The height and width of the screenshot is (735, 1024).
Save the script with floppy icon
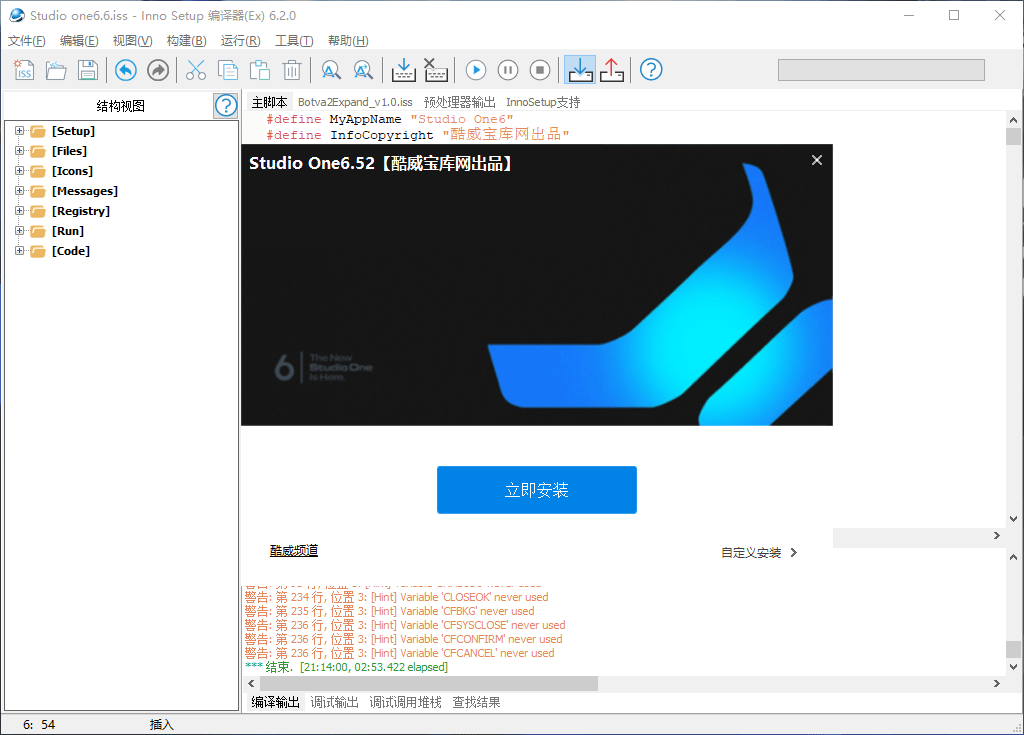[x=88, y=70]
